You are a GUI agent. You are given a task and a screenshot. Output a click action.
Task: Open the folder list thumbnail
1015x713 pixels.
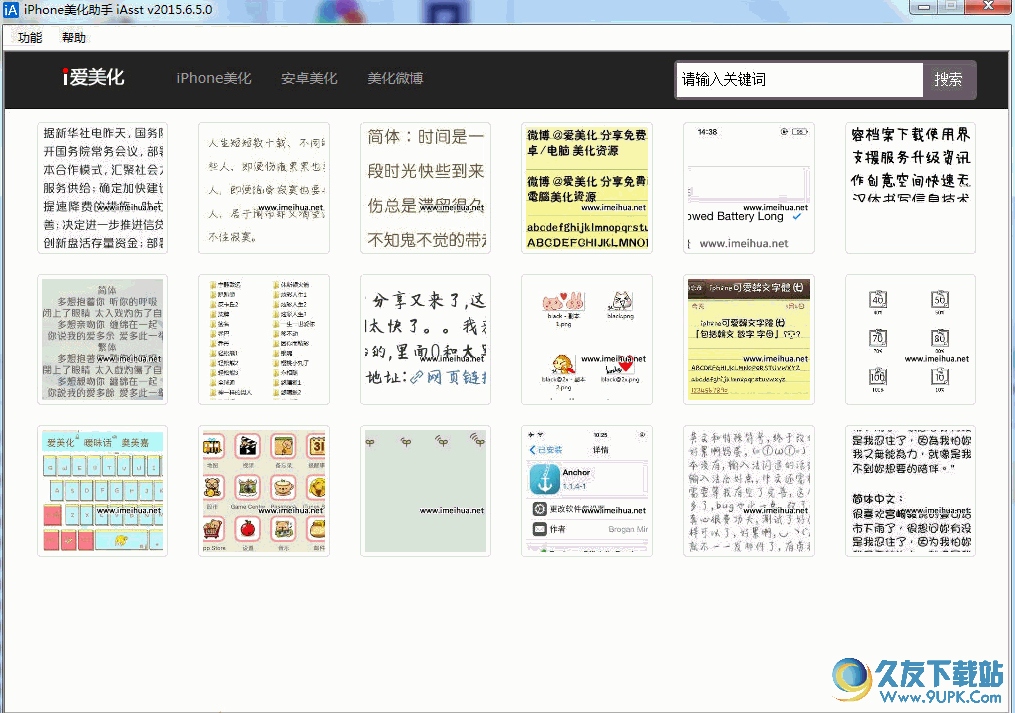click(x=263, y=339)
